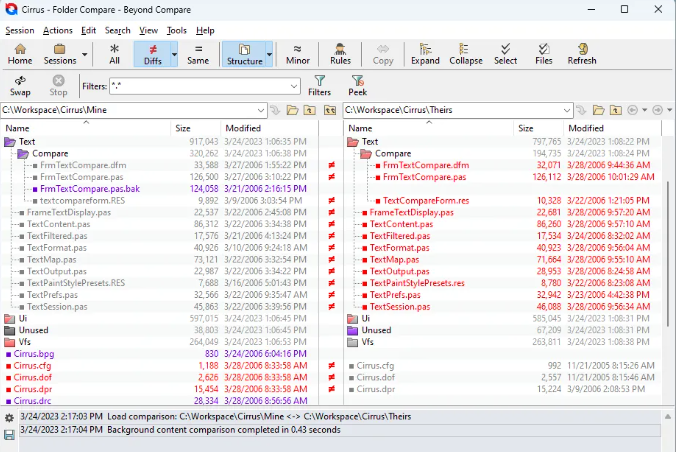Expand the left Vfs folder
Screen dimensions: 676x452
9,342
